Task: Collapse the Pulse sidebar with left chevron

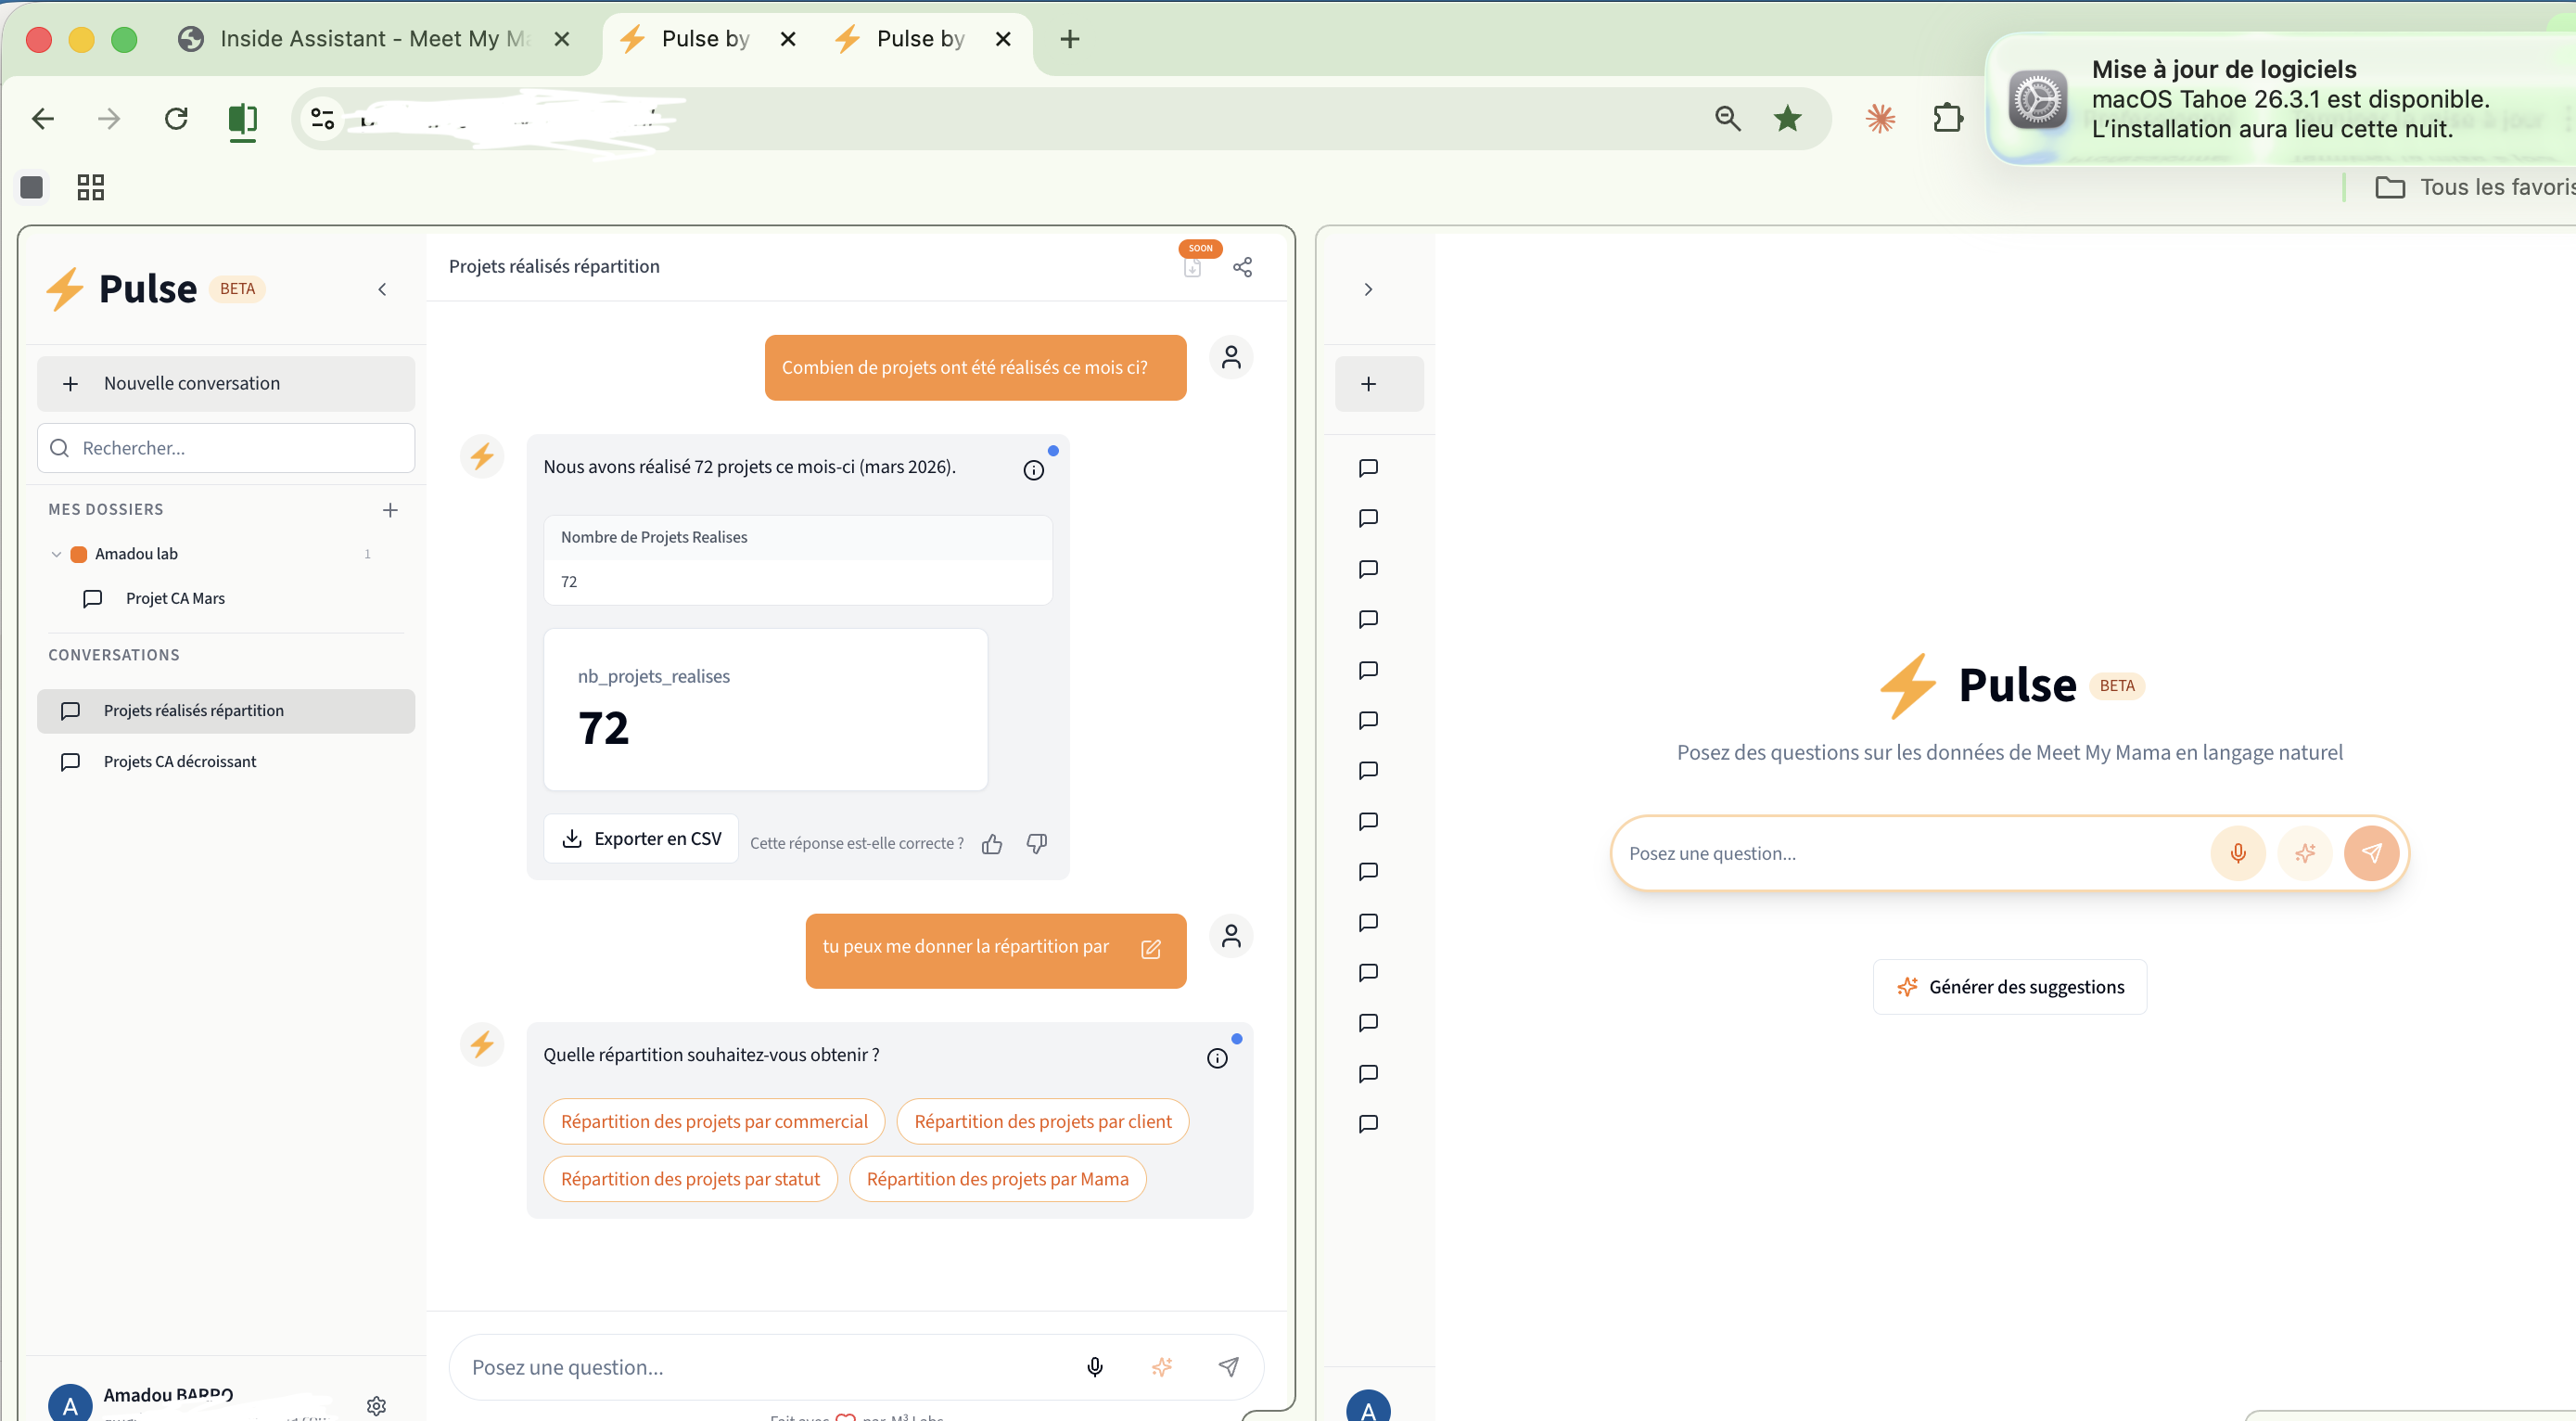Action: point(382,290)
